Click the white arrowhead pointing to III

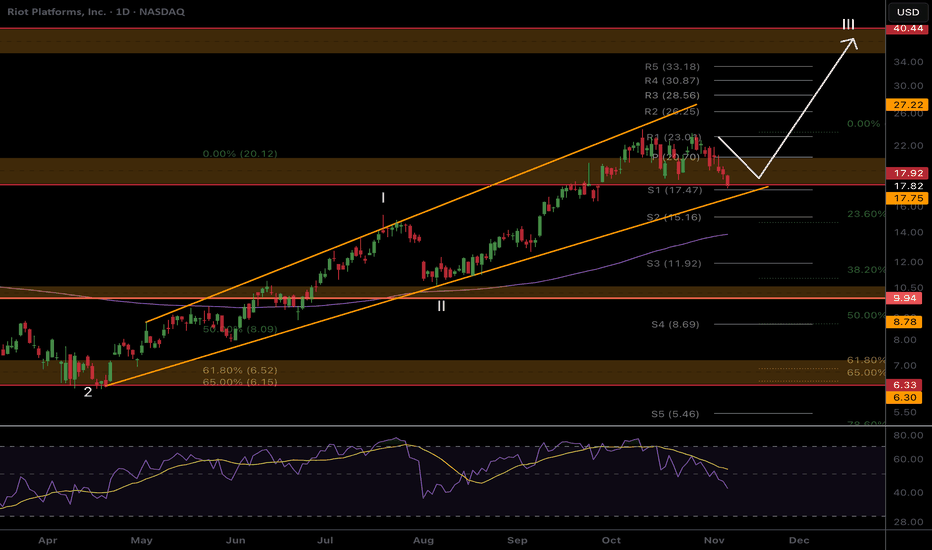pyautogui.click(x=851, y=42)
